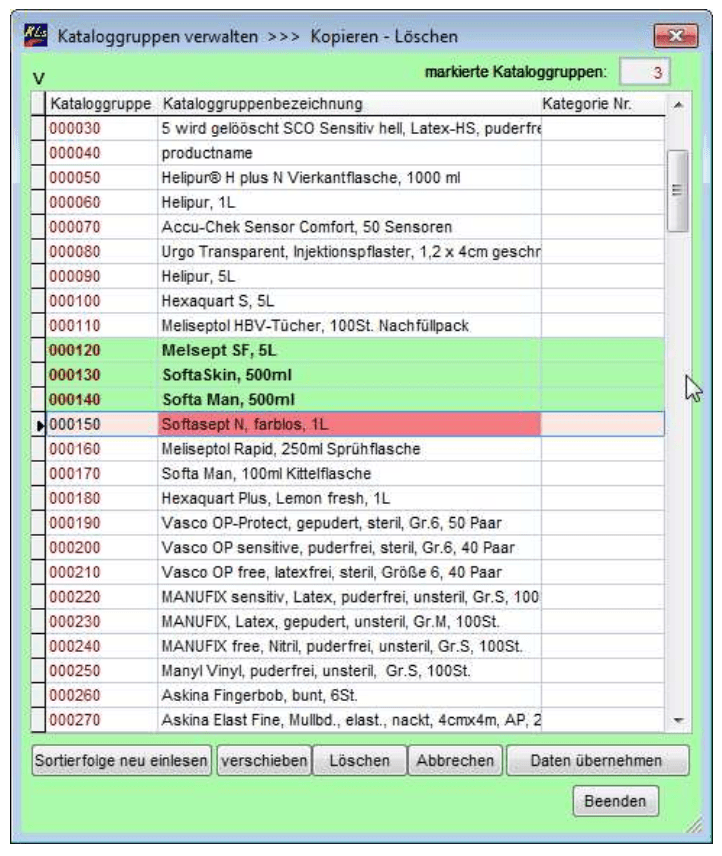Click Kategorie Nr. cell of row 000160

(602, 449)
